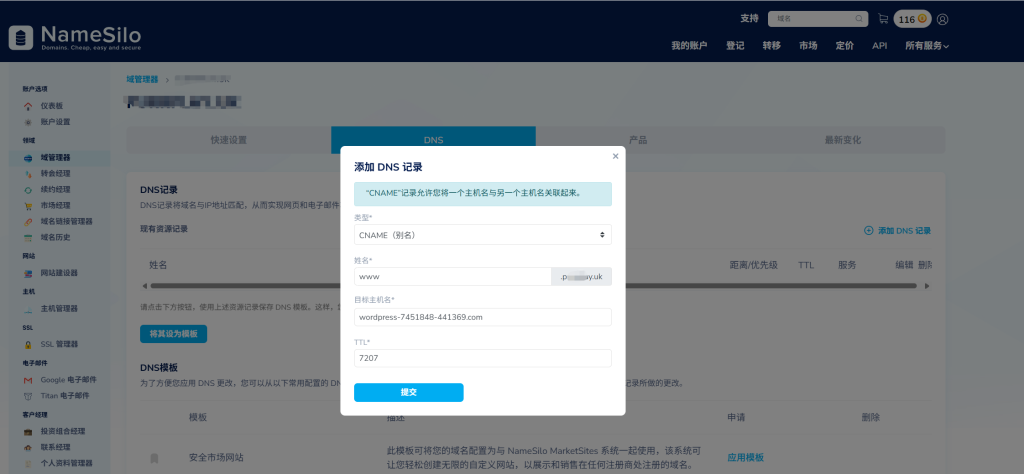Open the user account profile icon
The height and width of the screenshot is (474, 1024).
point(942,20)
